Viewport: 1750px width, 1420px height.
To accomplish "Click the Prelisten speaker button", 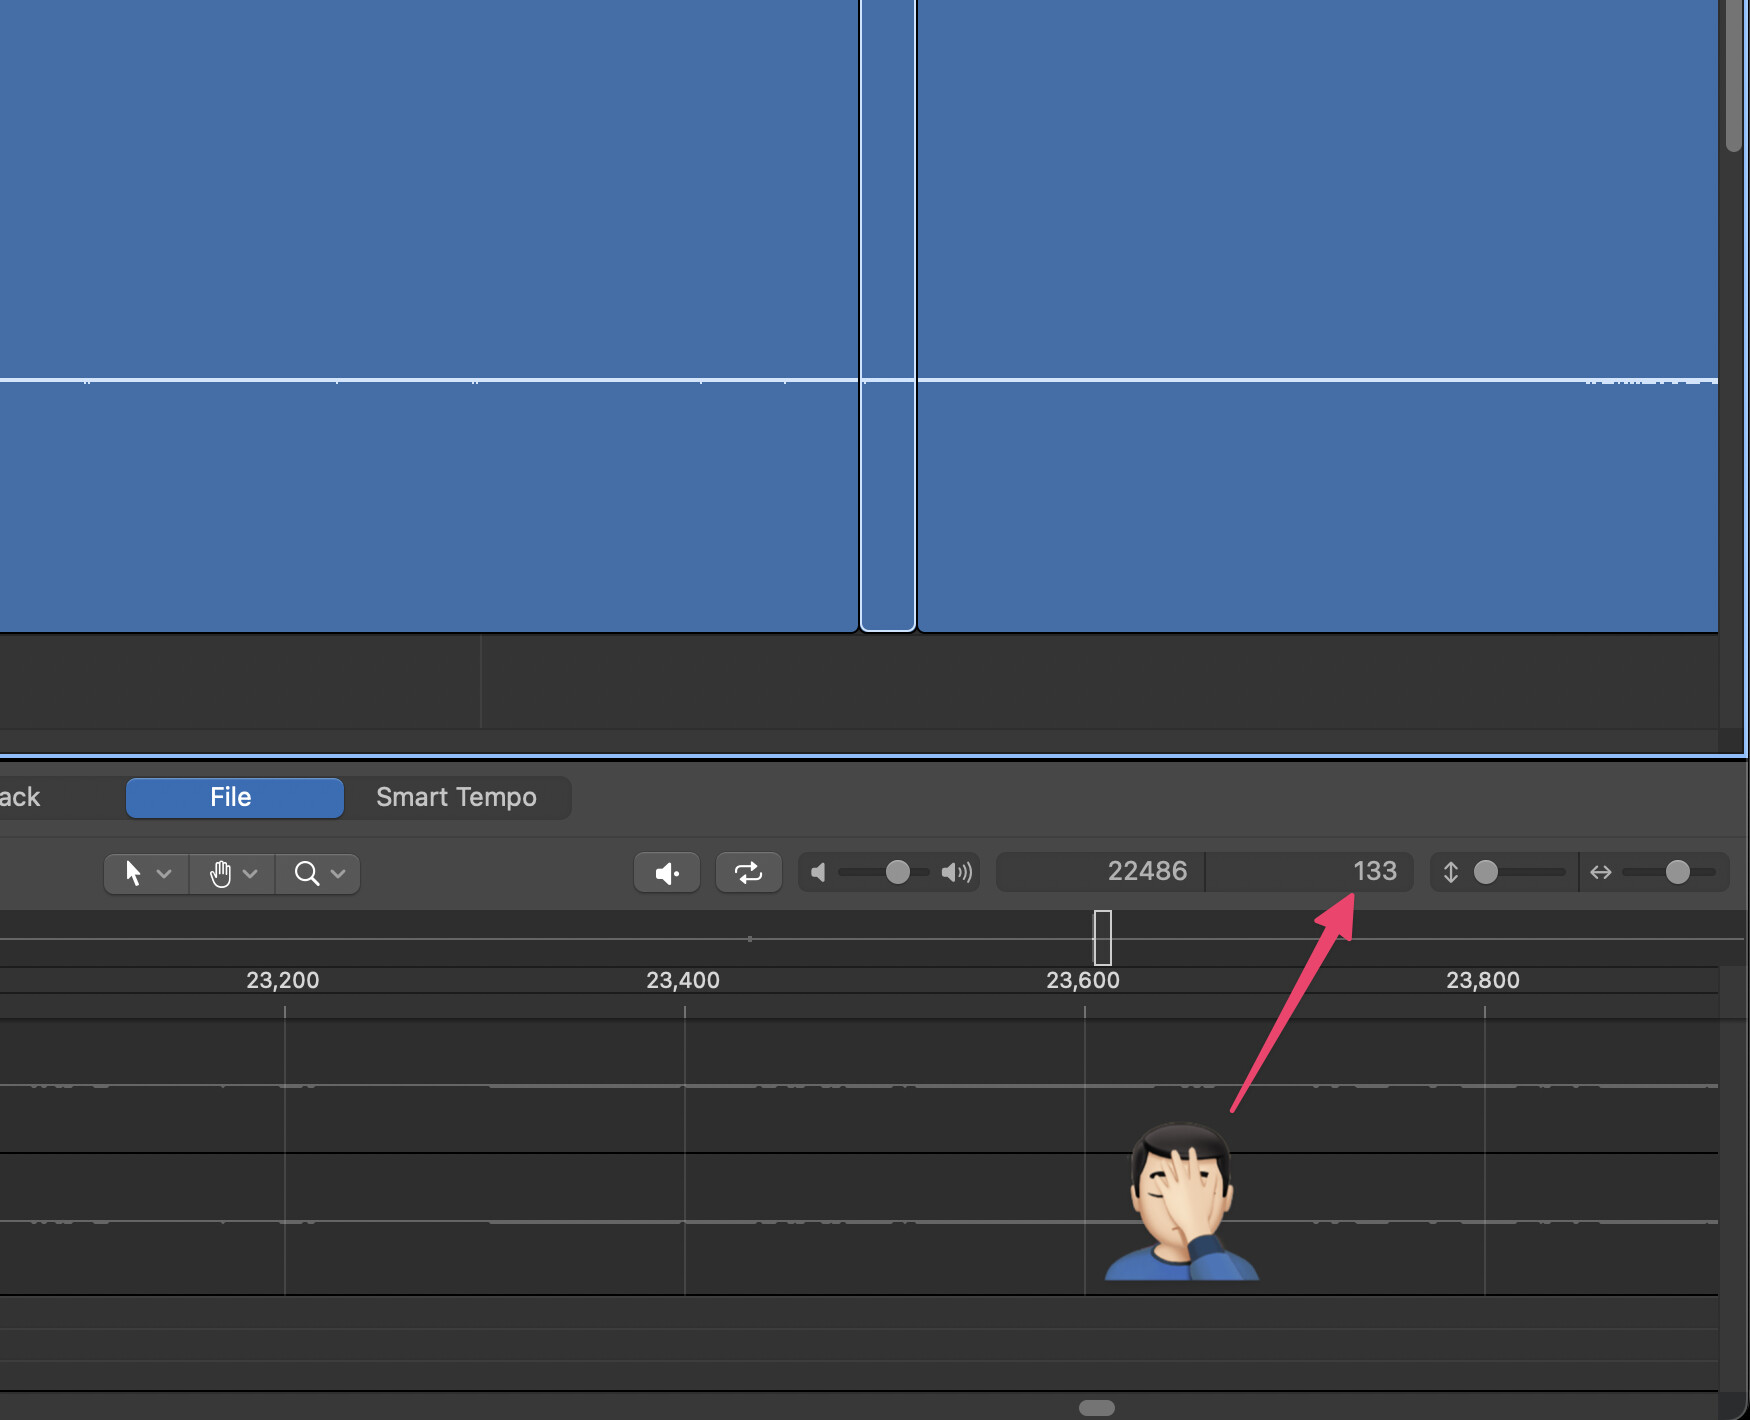I will click(667, 873).
